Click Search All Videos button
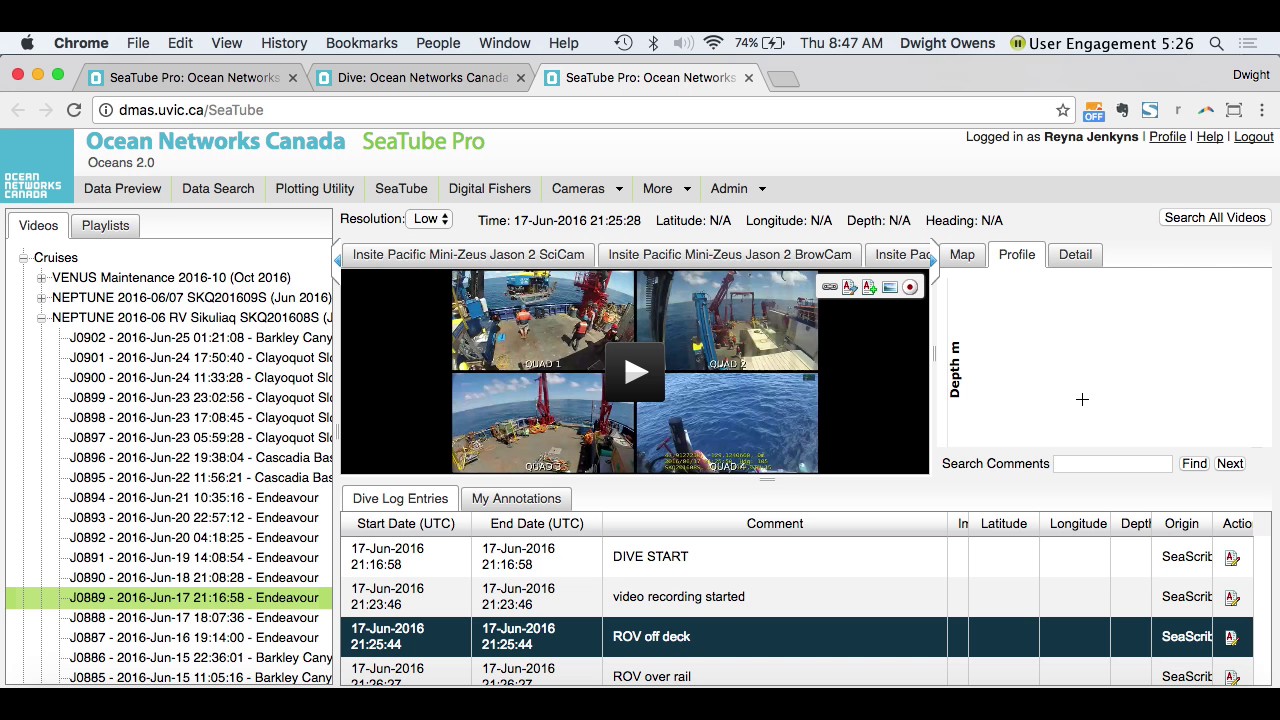The width and height of the screenshot is (1280, 720). coord(1215,218)
